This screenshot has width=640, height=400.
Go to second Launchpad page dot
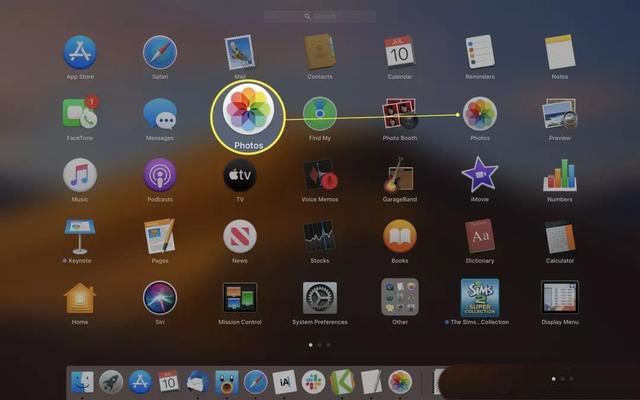click(x=320, y=344)
